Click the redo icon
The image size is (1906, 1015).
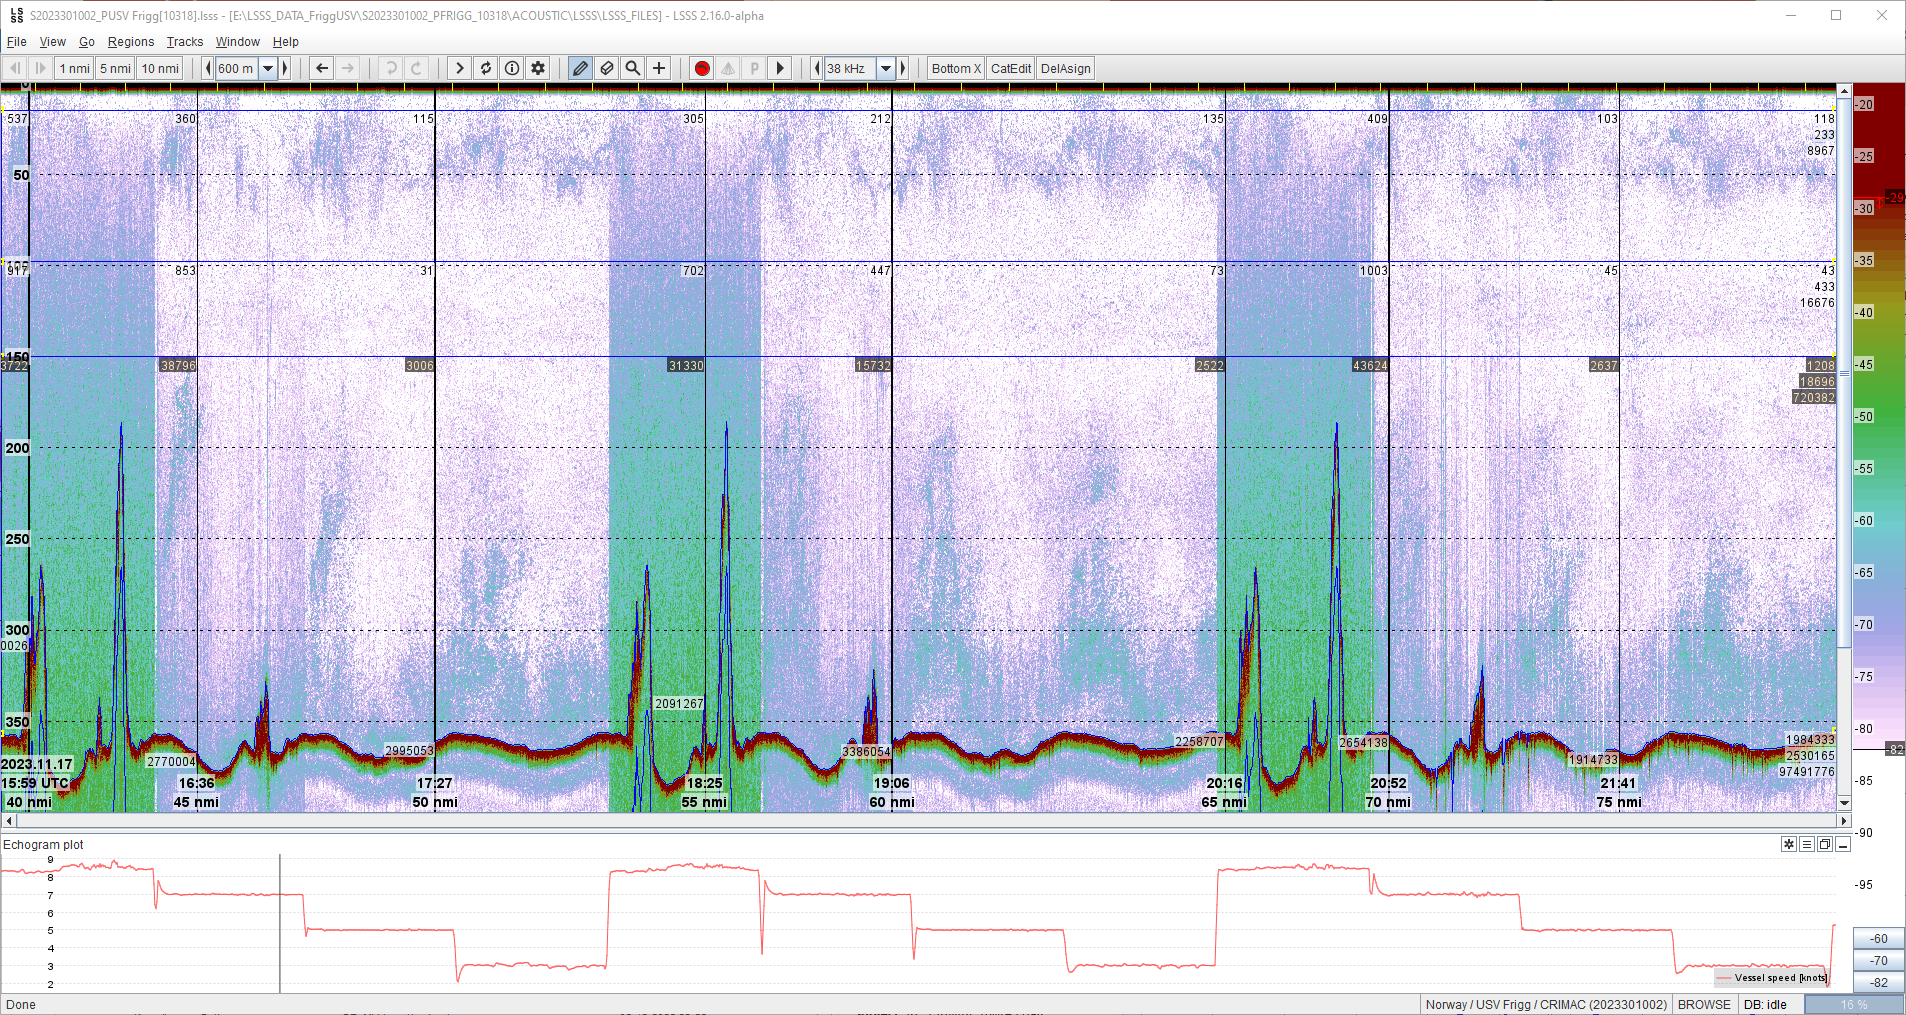click(x=417, y=68)
